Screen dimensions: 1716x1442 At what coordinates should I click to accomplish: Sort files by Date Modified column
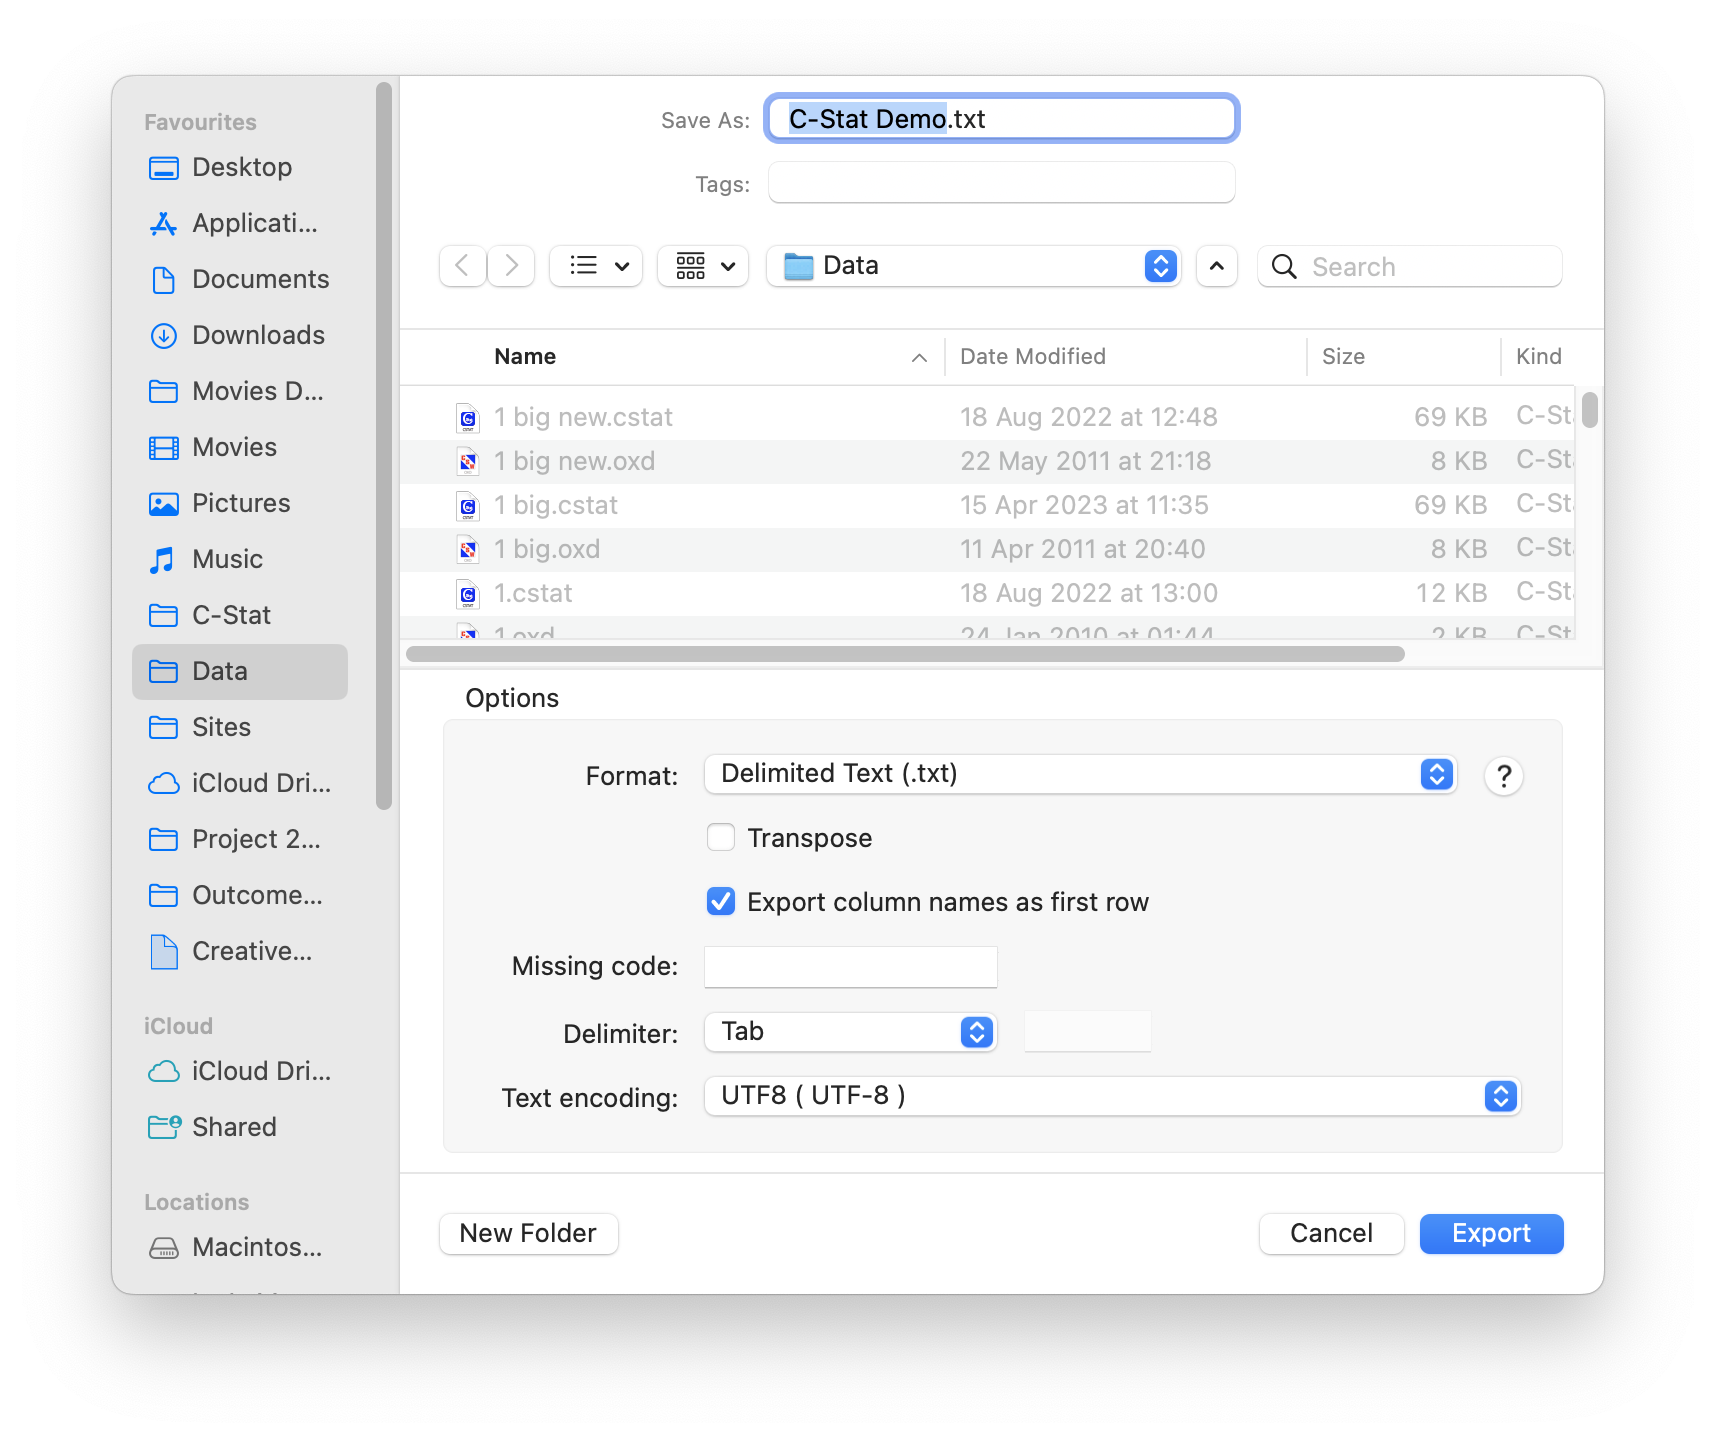(1032, 357)
